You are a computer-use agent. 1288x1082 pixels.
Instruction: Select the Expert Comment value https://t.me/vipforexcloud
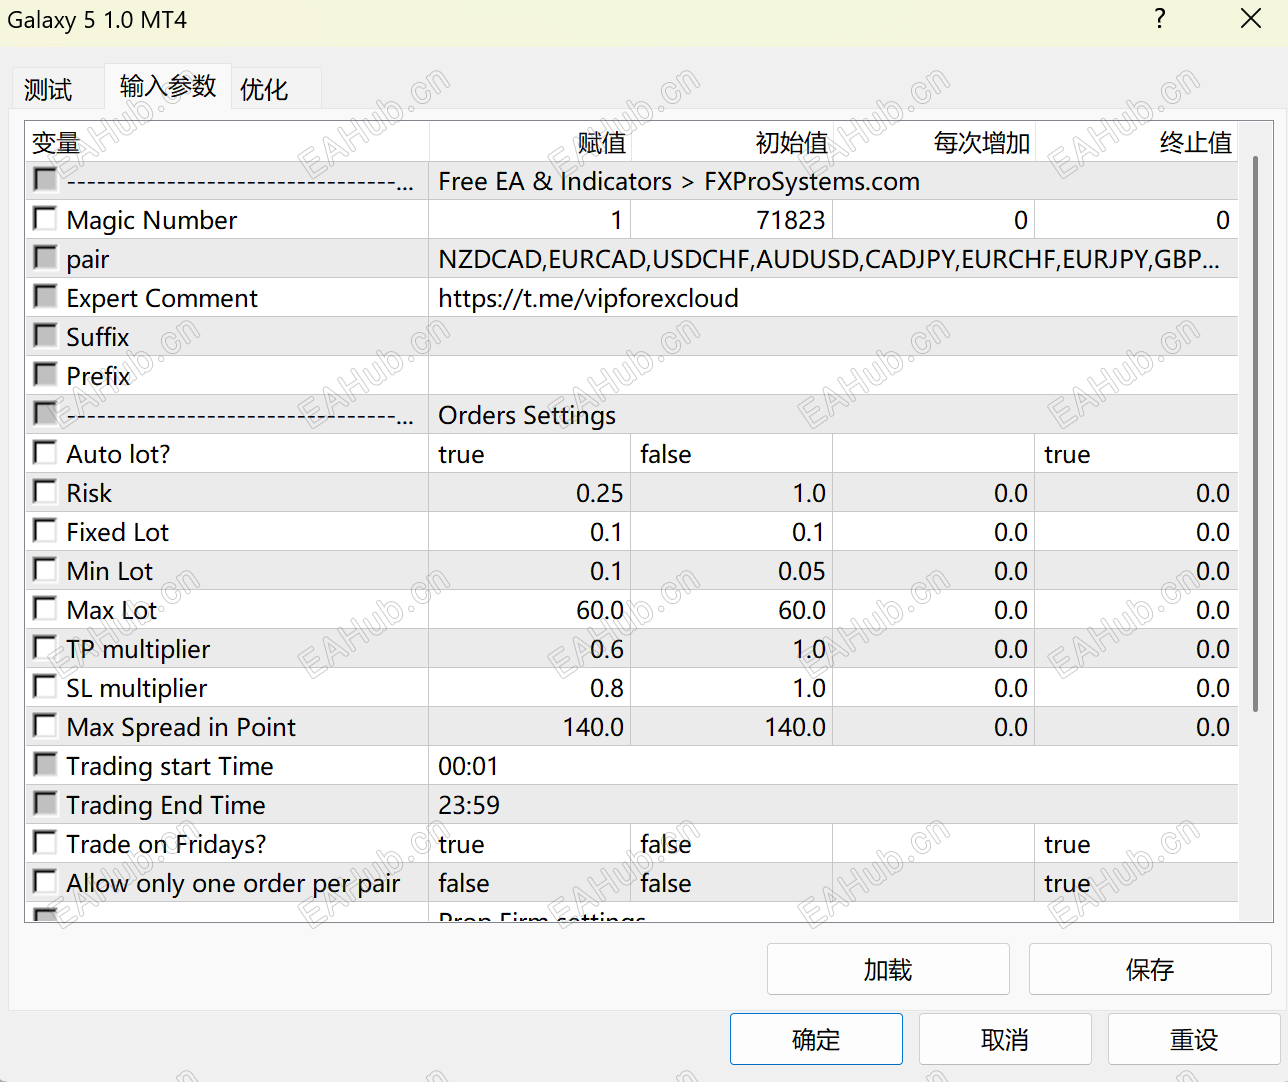[834, 298]
